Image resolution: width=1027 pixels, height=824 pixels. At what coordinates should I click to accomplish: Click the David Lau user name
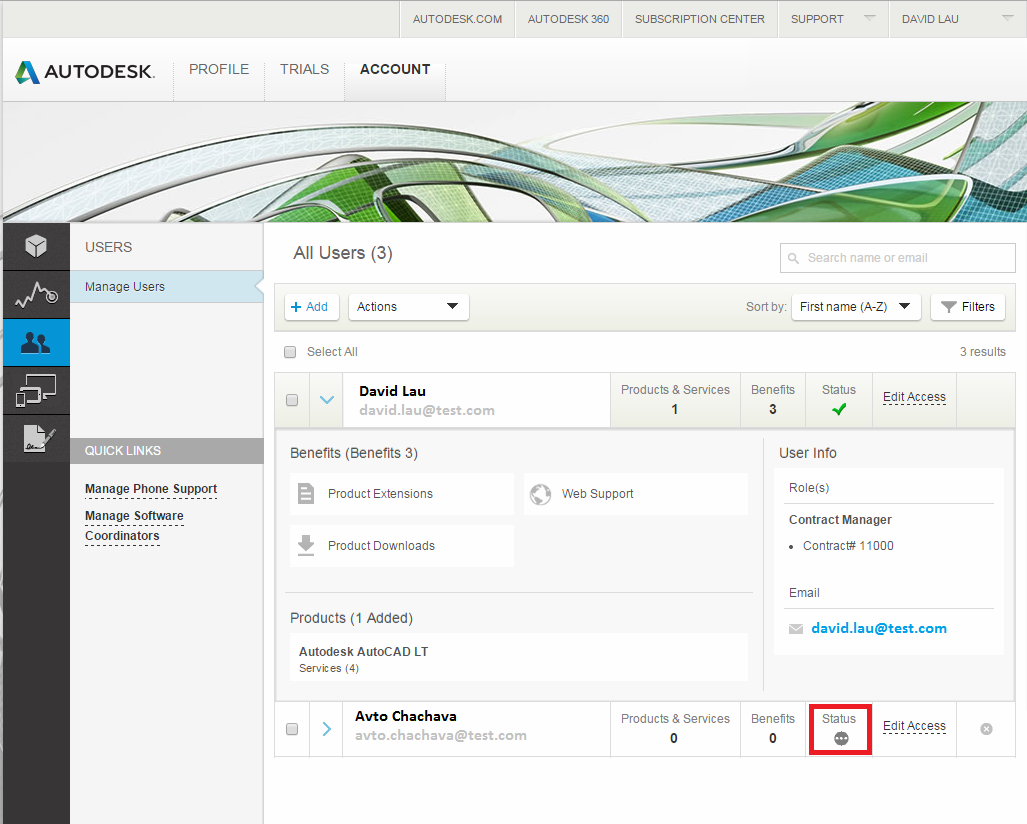(392, 391)
